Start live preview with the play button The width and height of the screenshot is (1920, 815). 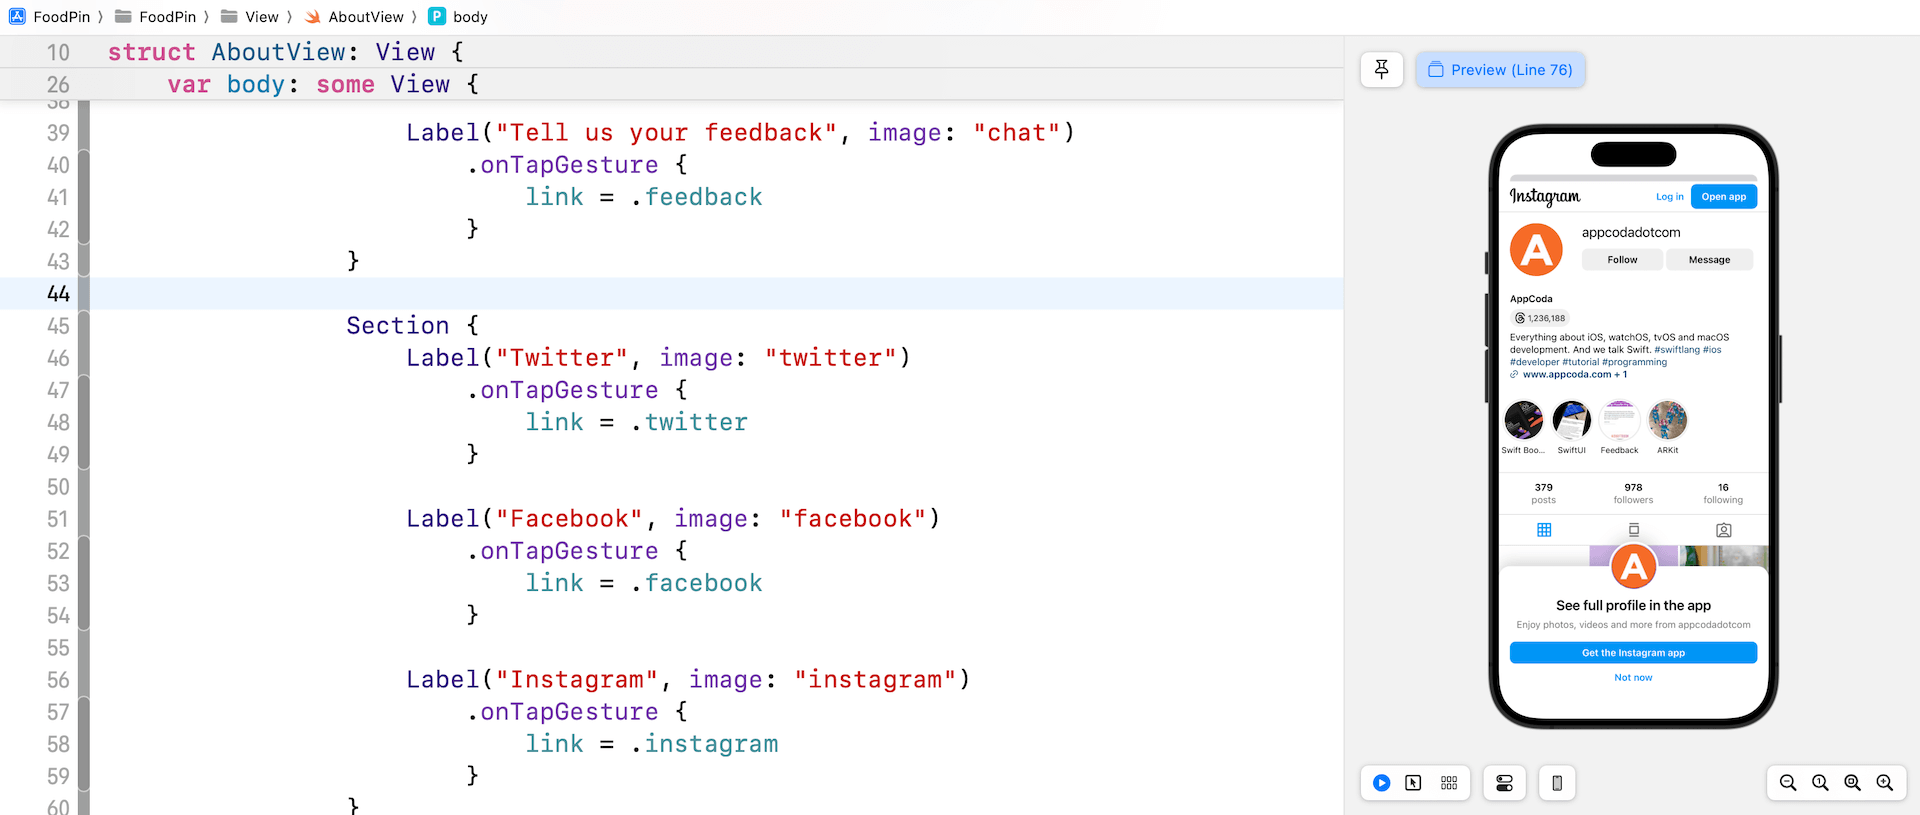click(x=1381, y=783)
